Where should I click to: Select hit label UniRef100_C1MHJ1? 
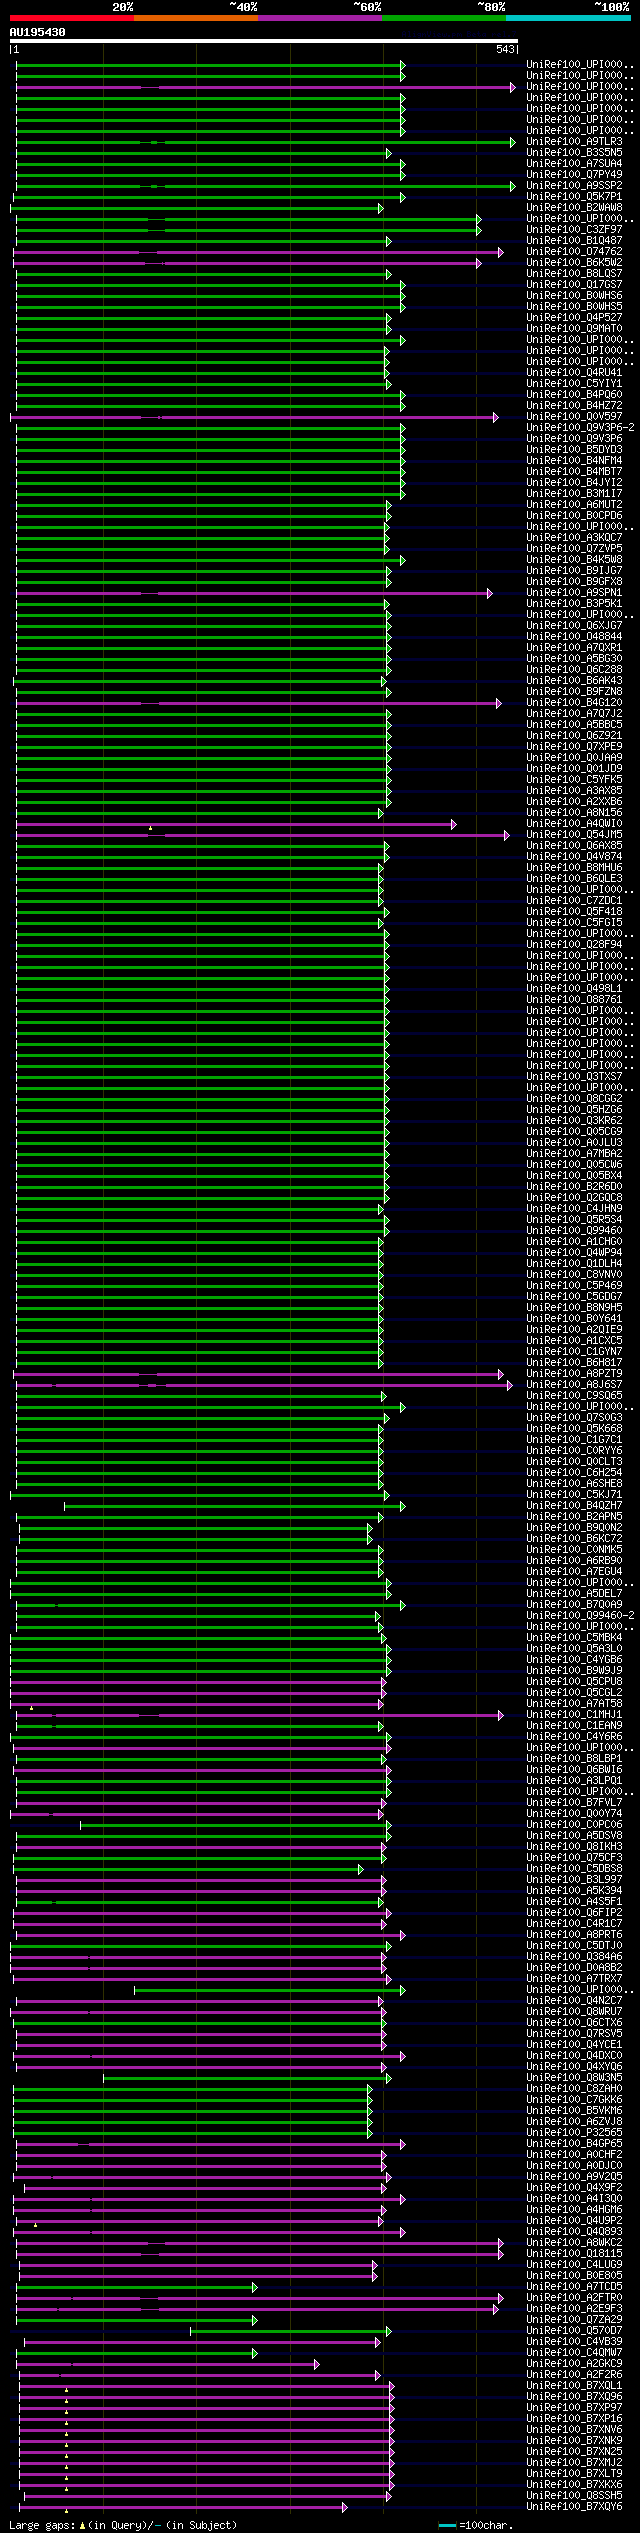pos(574,1715)
